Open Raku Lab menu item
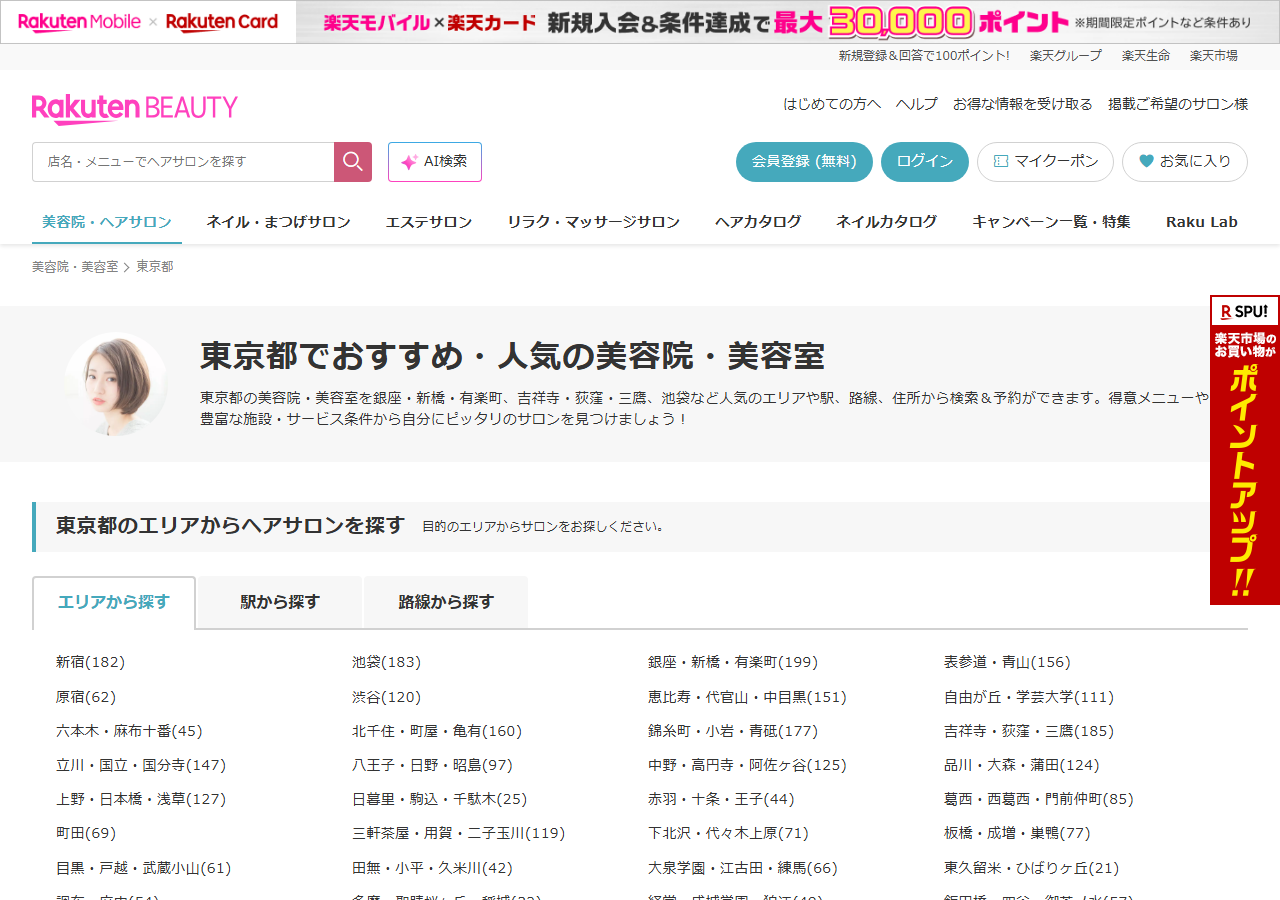The width and height of the screenshot is (1280, 900). 1202,222
